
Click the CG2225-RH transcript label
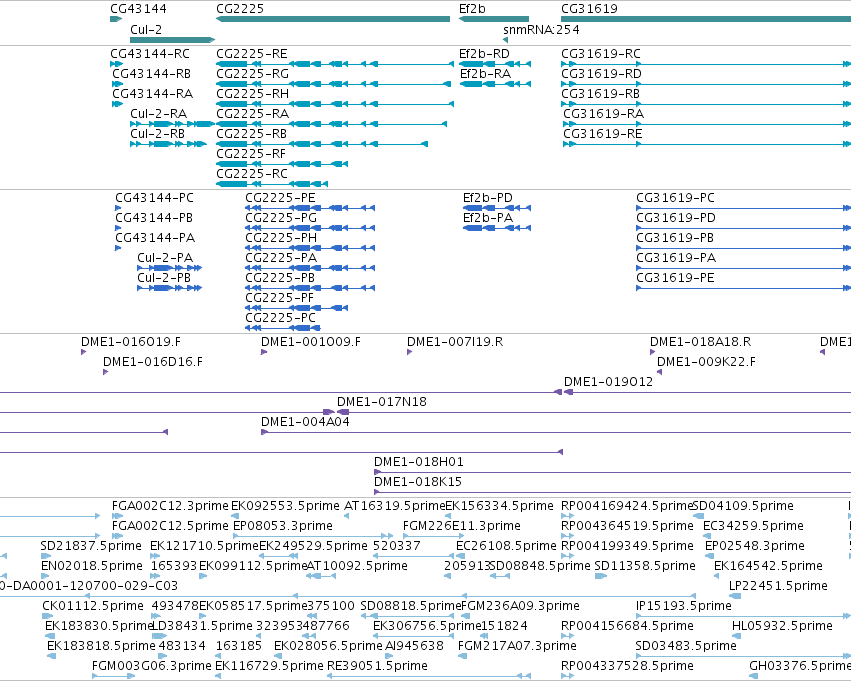tap(252, 94)
